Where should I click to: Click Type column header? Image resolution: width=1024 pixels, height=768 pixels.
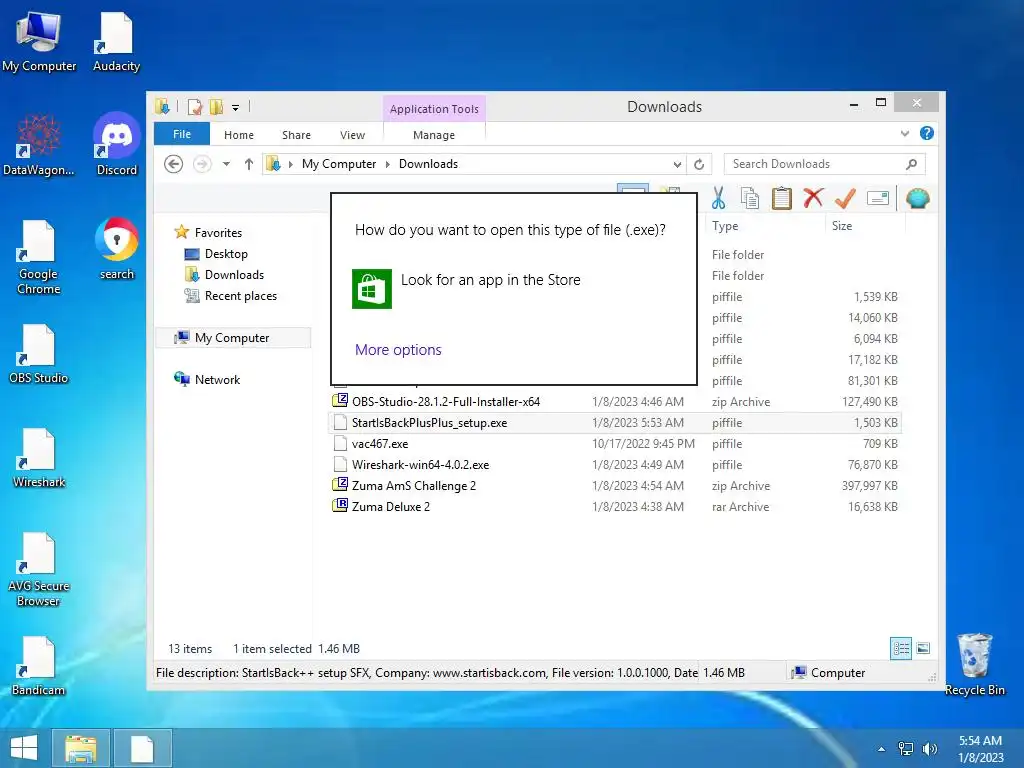pos(725,225)
